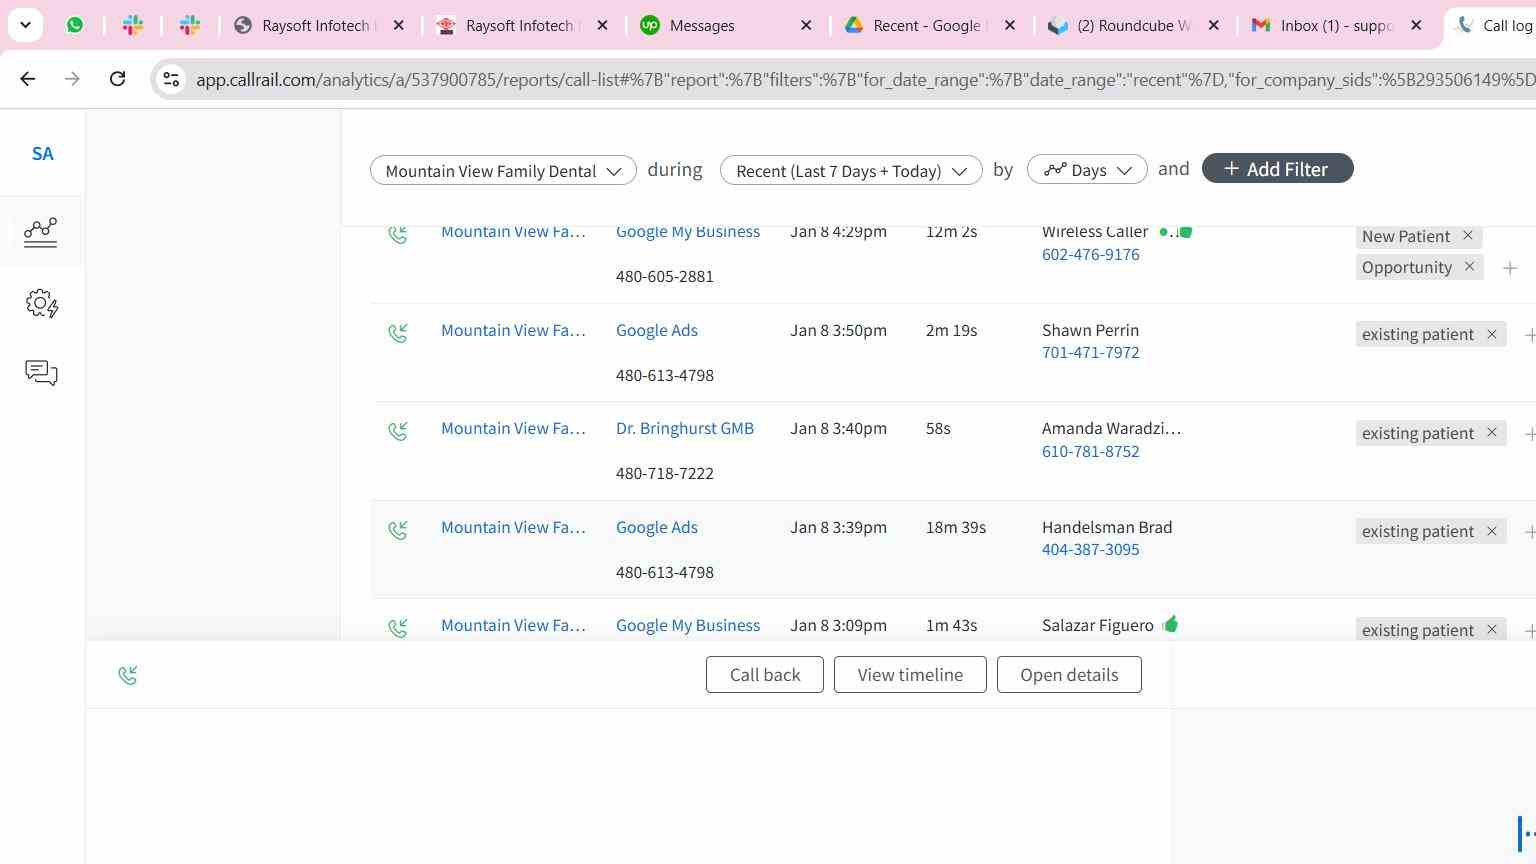
Task: Click the Call back button
Action: click(765, 675)
